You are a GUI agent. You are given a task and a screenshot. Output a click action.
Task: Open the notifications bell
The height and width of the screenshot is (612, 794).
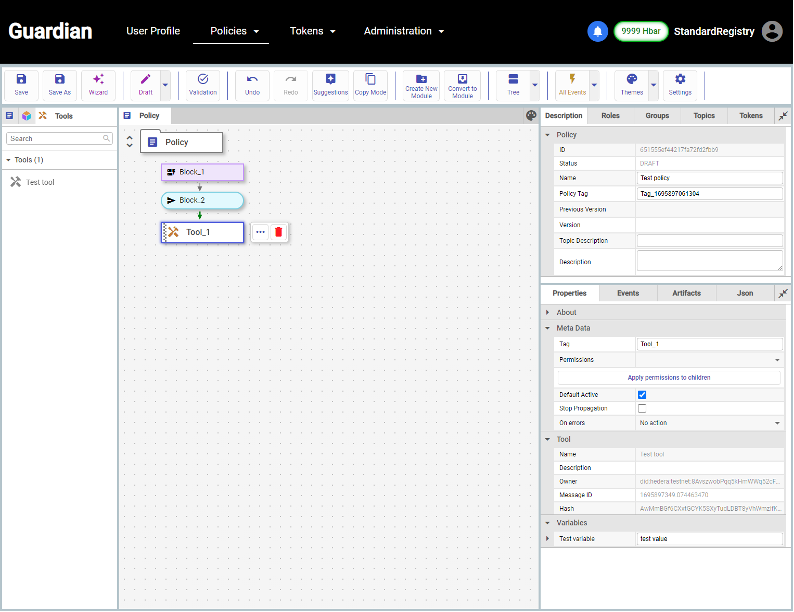[597, 31]
